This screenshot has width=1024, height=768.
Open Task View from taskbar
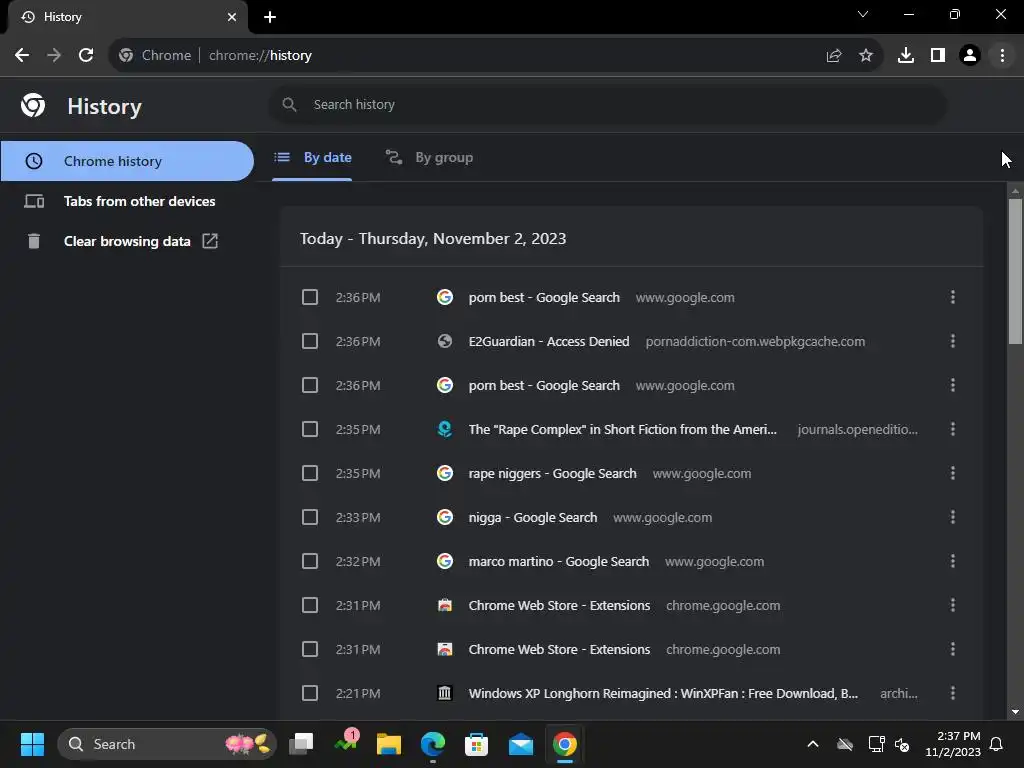[302, 744]
